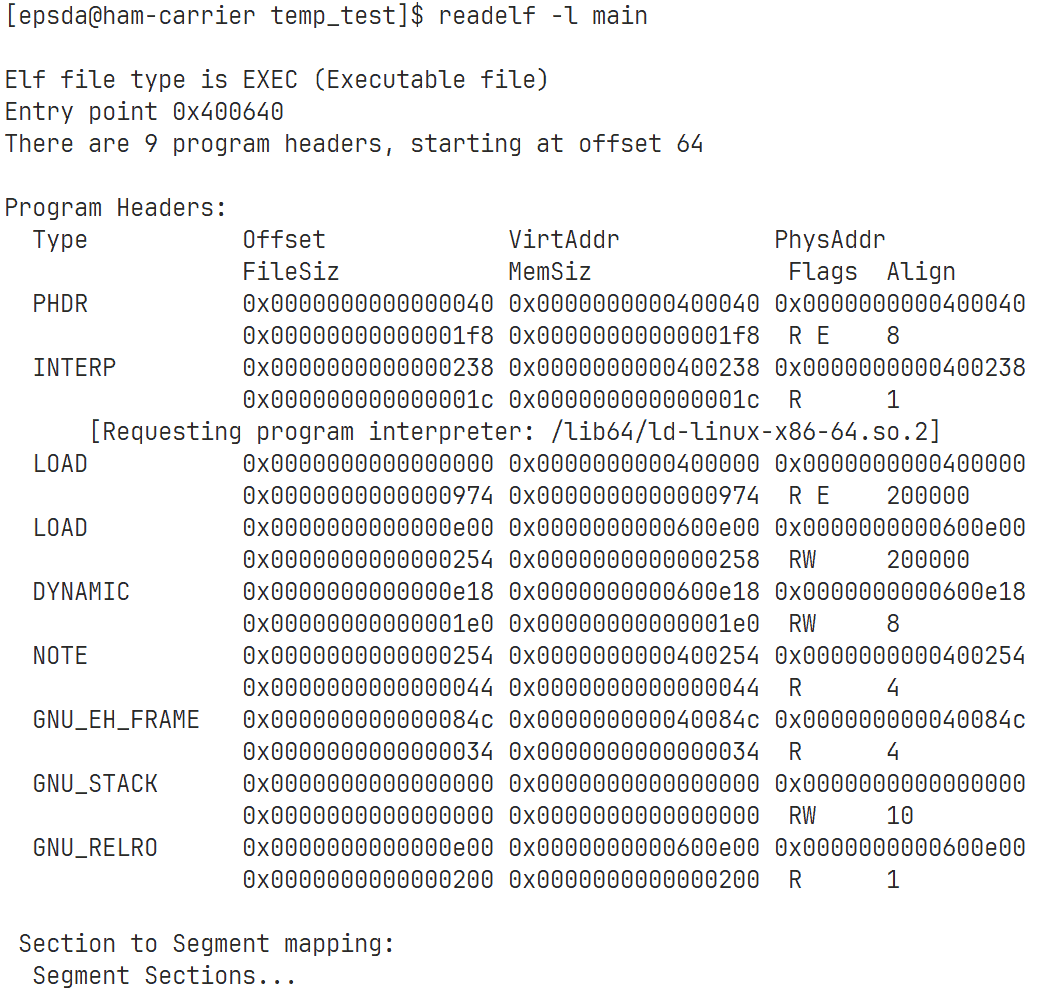The image size is (1052, 991).
Task: Select the PHDR segment type label
Action: click(x=60, y=304)
